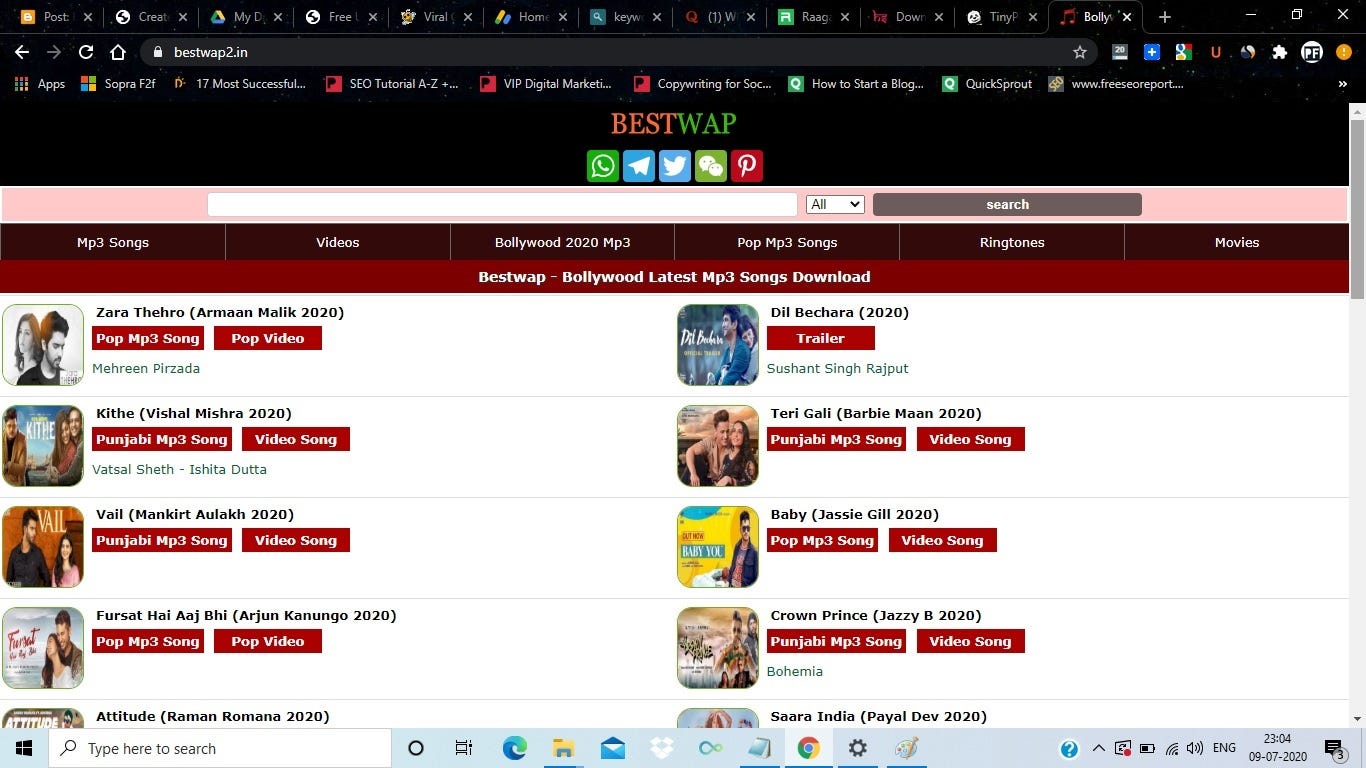The image size is (1366, 768).
Task: Open Fursat Hai Aaj Bhi Pop Video
Action: tap(268, 641)
